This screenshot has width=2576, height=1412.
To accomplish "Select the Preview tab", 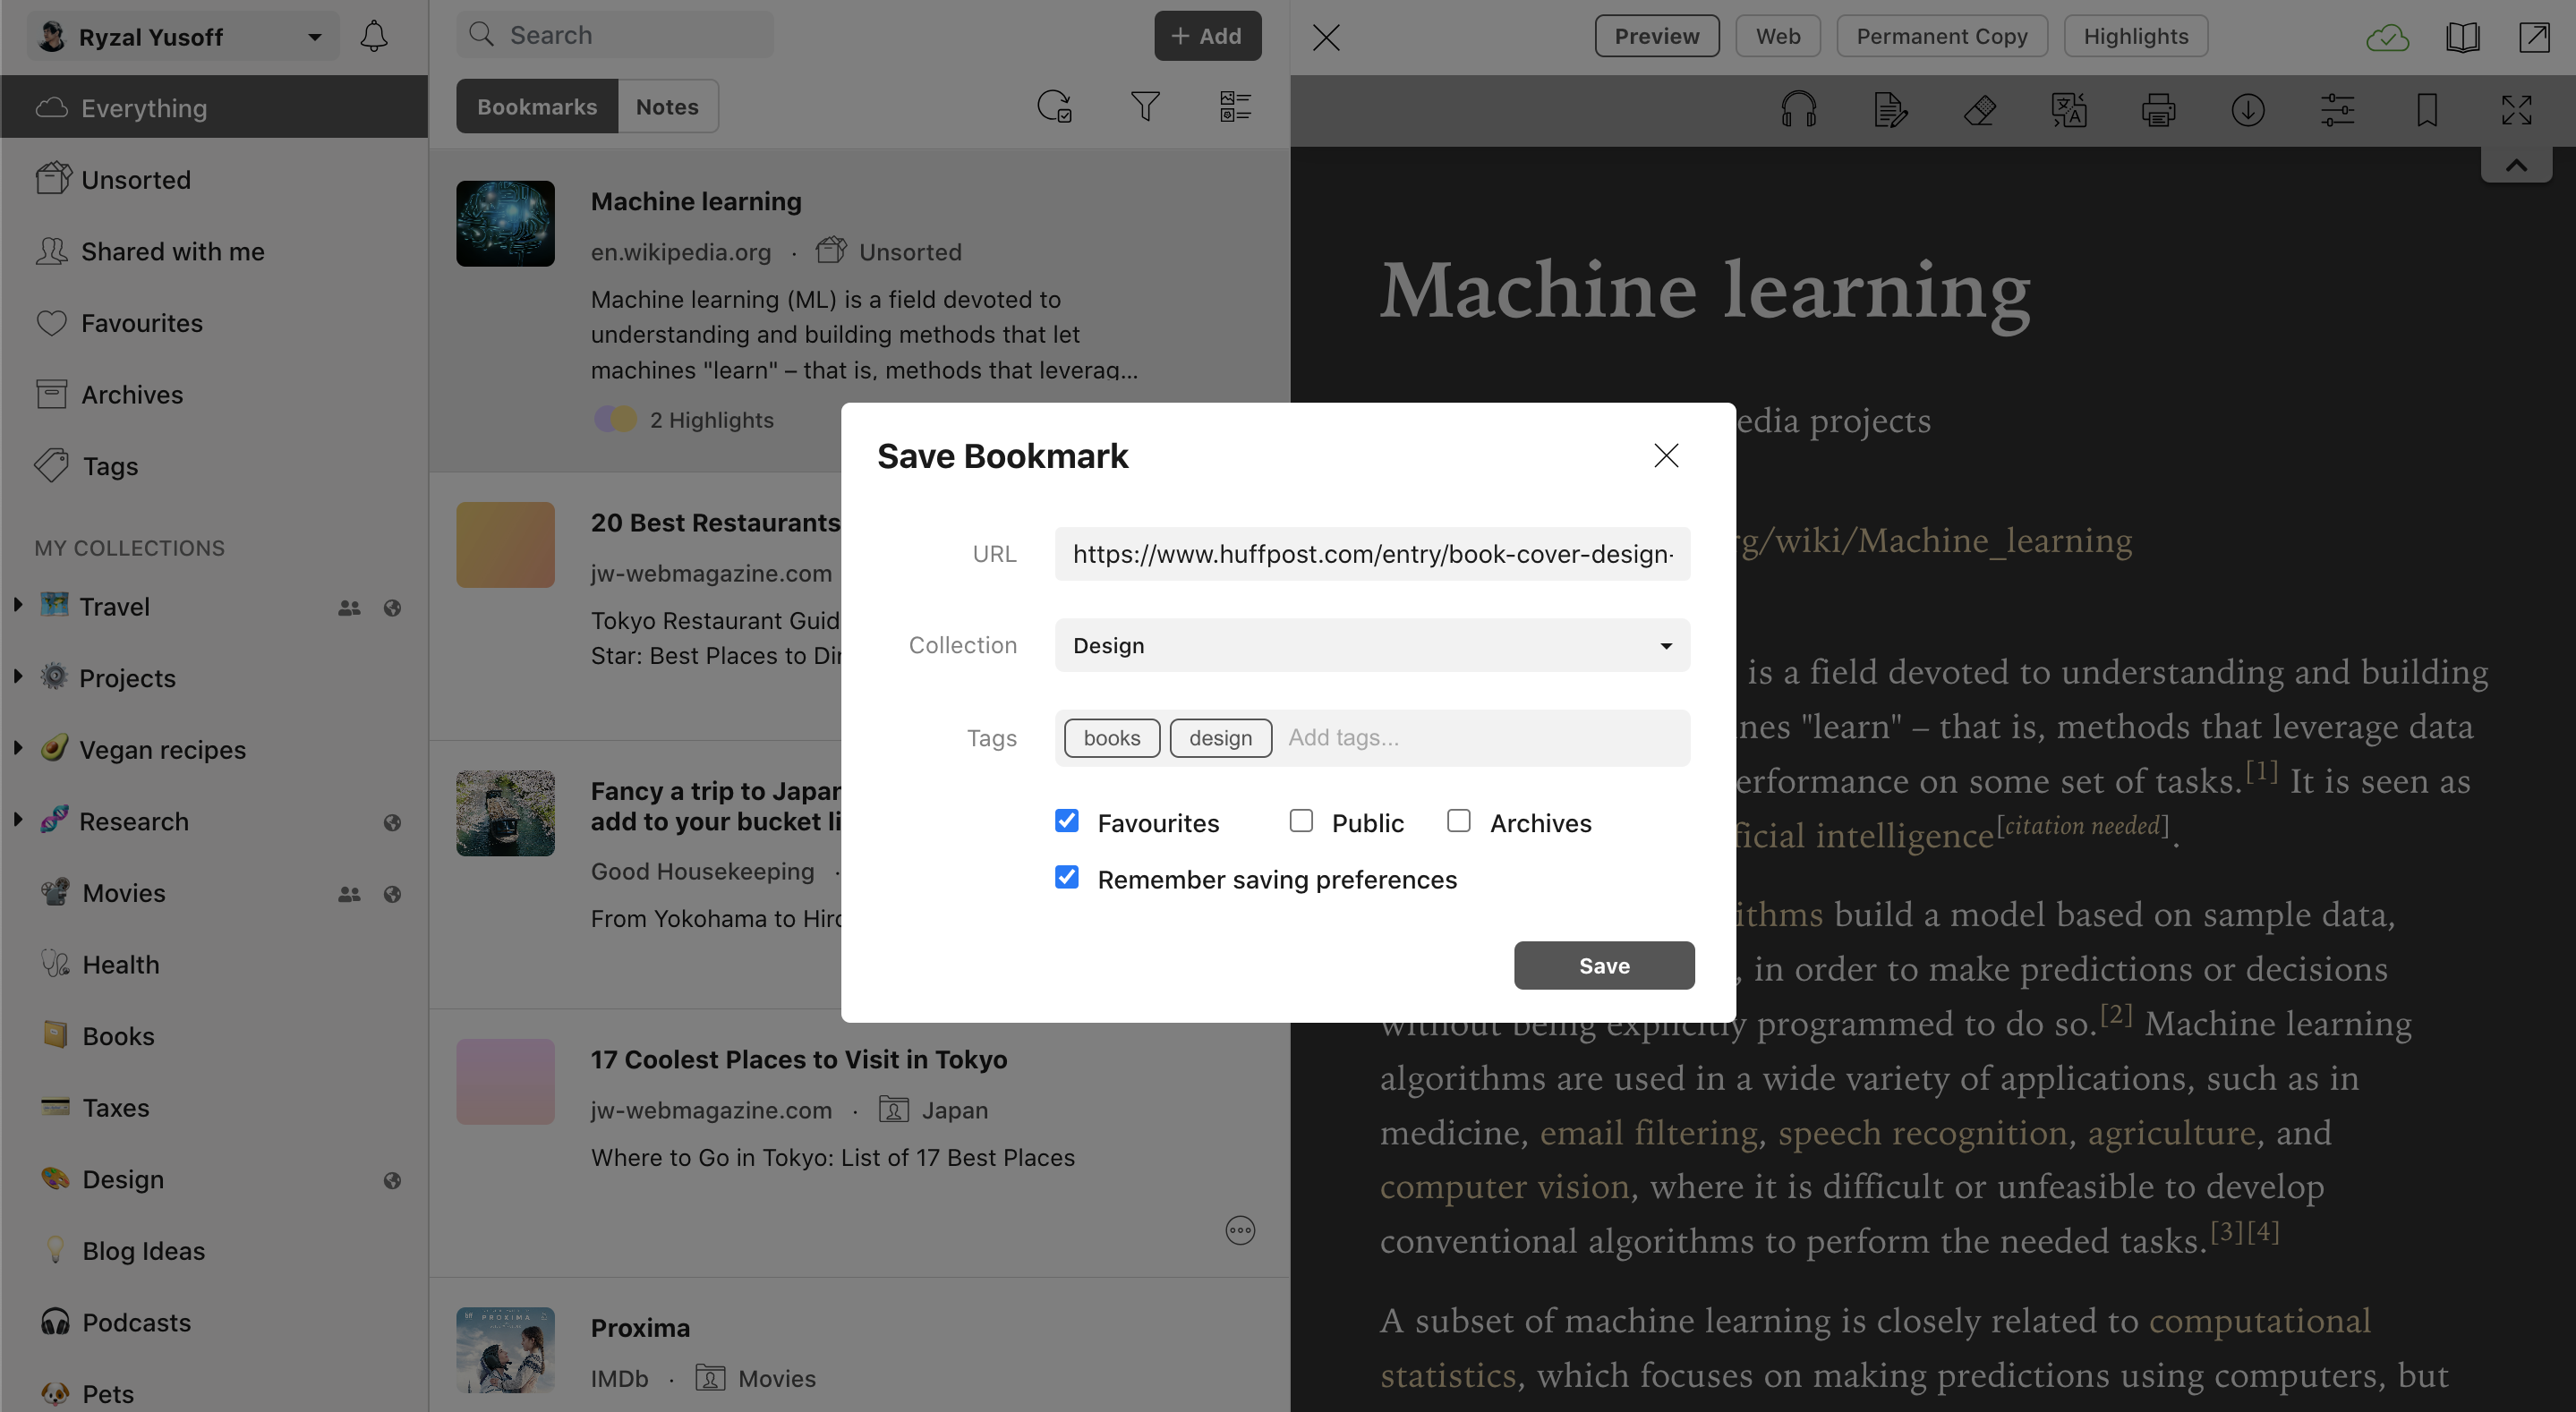I will click(1656, 36).
